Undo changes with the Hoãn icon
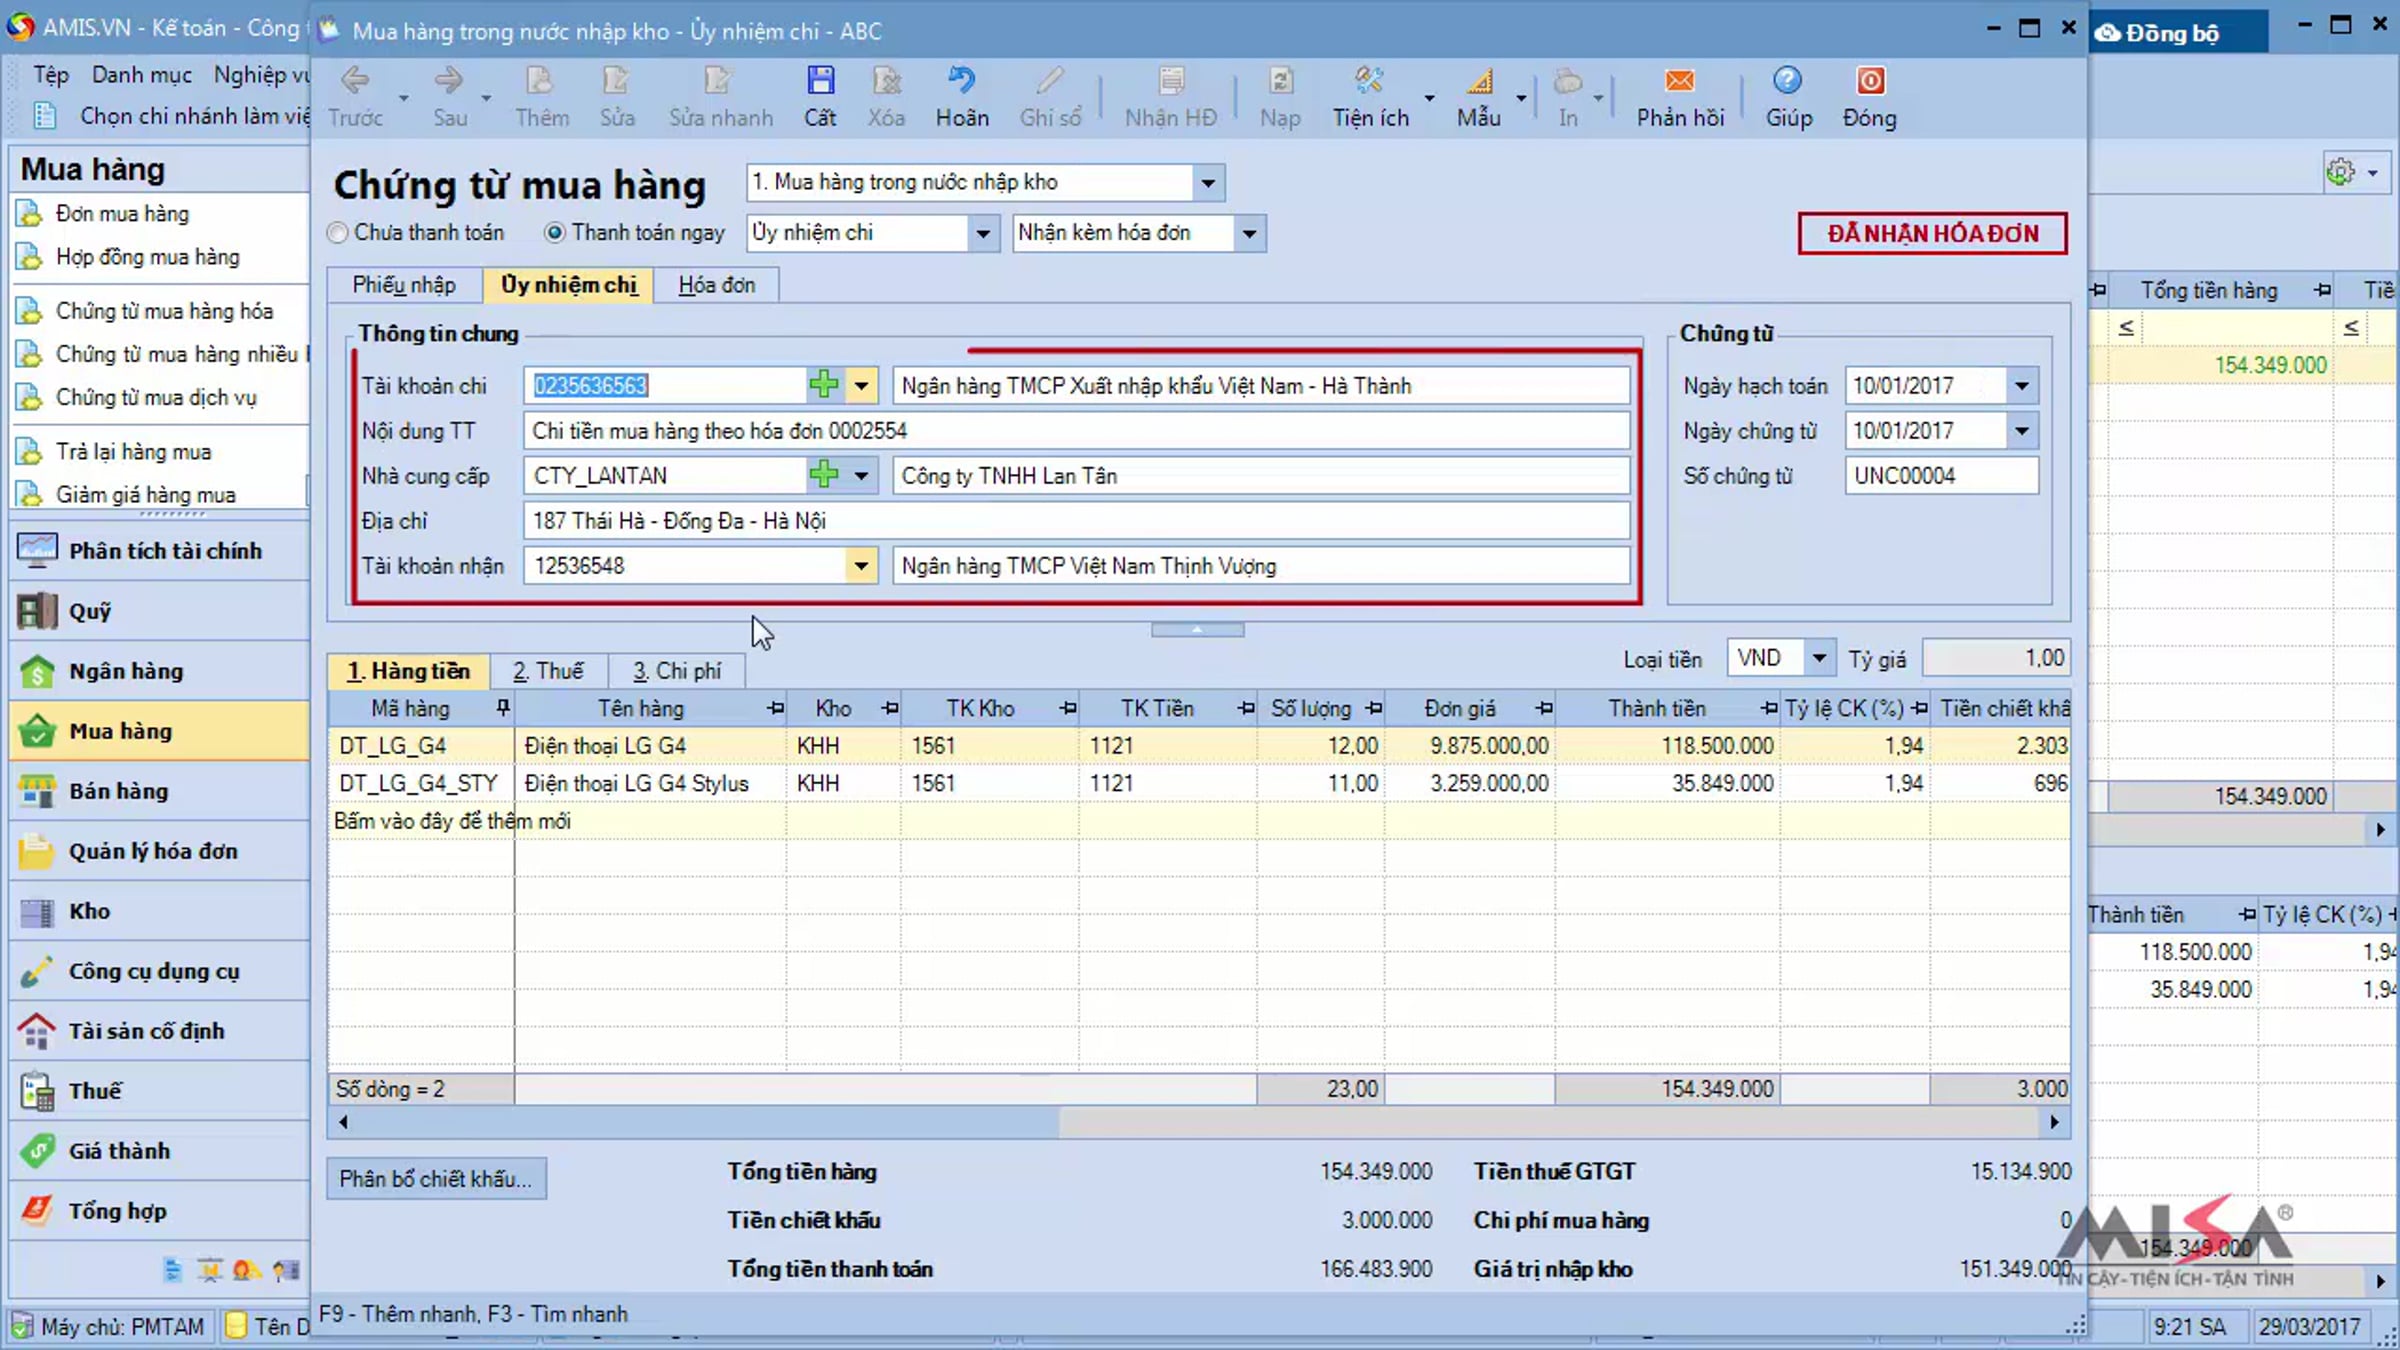The image size is (2400, 1350). tap(962, 81)
